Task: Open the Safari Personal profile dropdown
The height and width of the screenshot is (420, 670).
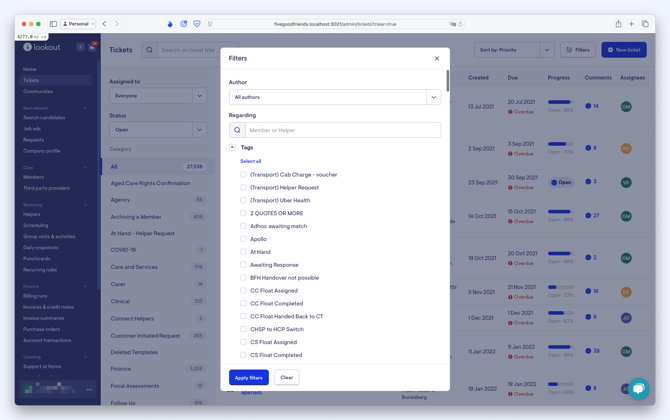Action: pos(78,24)
